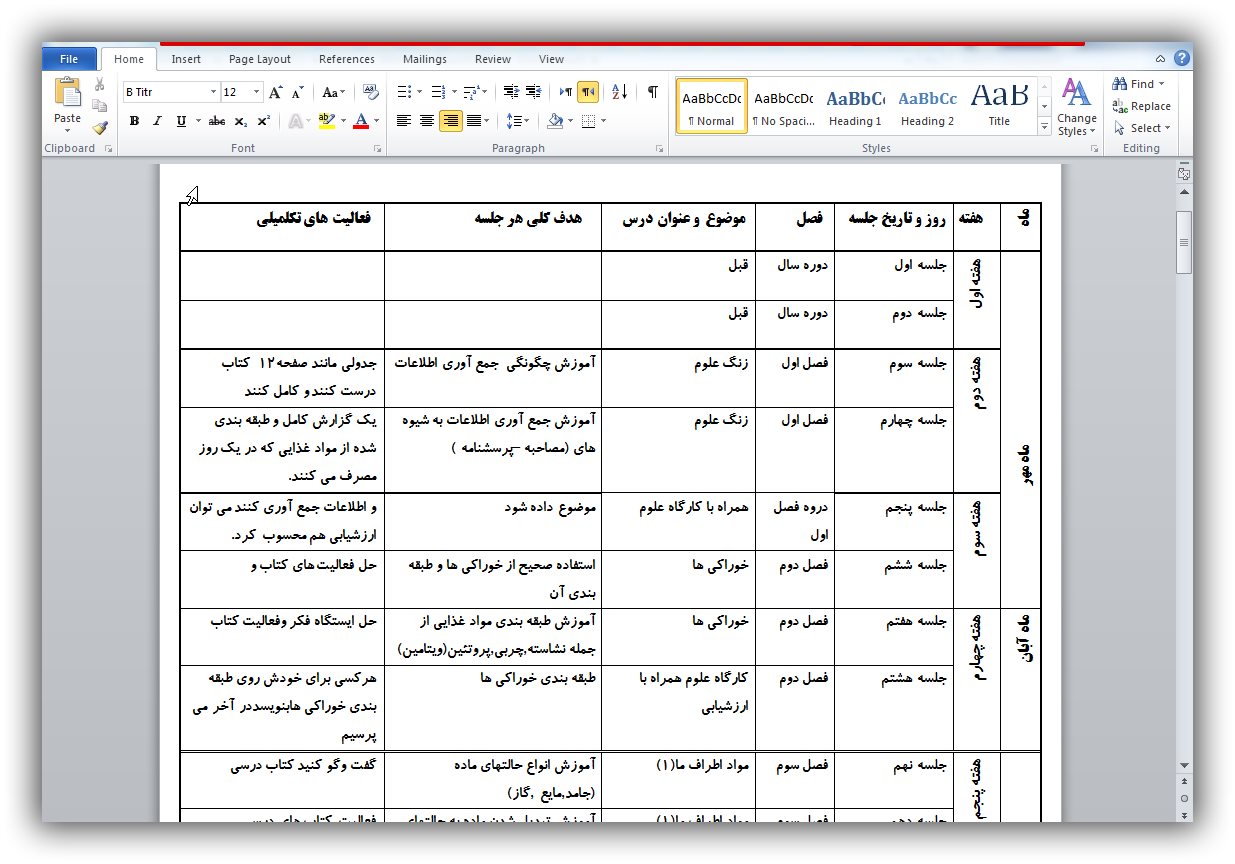
Task: Open the multilevel list button
Action: coord(472,92)
